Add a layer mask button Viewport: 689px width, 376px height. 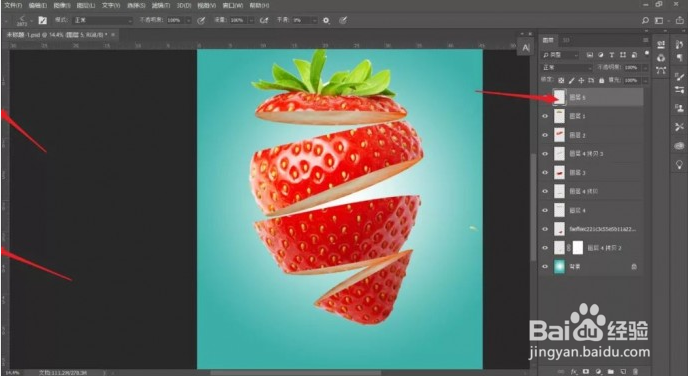point(586,372)
